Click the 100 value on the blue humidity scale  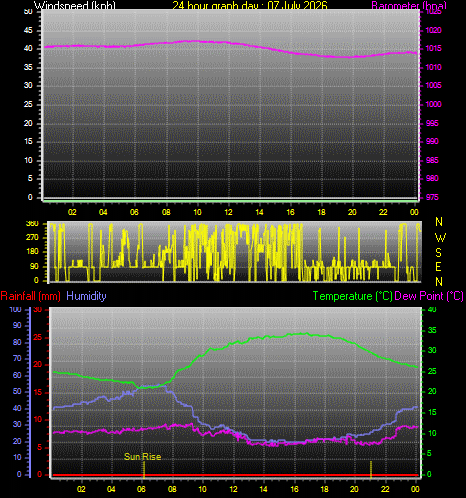pyautogui.click(x=15, y=309)
